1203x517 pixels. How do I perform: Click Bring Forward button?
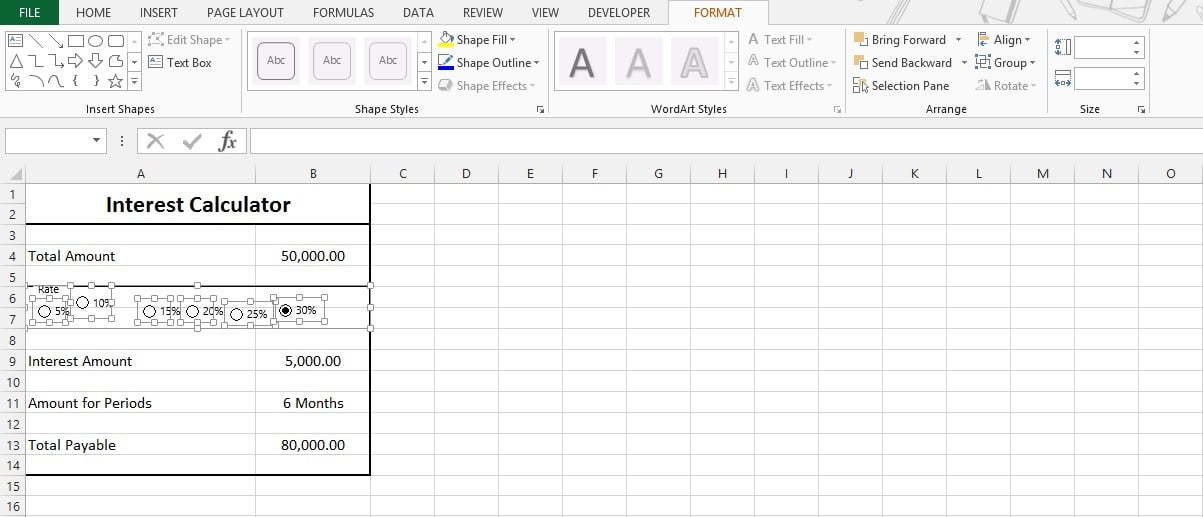coord(899,40)
